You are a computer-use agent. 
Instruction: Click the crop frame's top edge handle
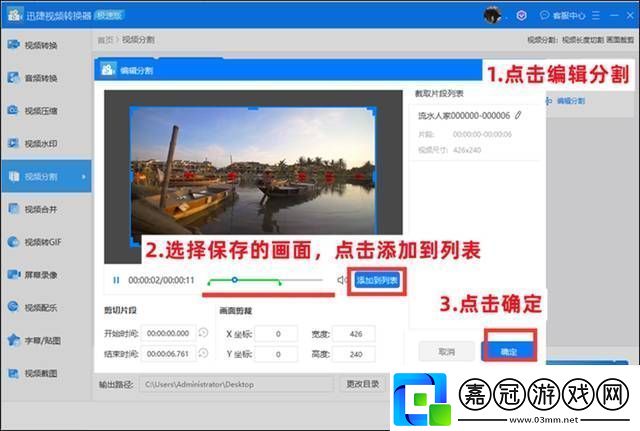(x=253, y=108)
